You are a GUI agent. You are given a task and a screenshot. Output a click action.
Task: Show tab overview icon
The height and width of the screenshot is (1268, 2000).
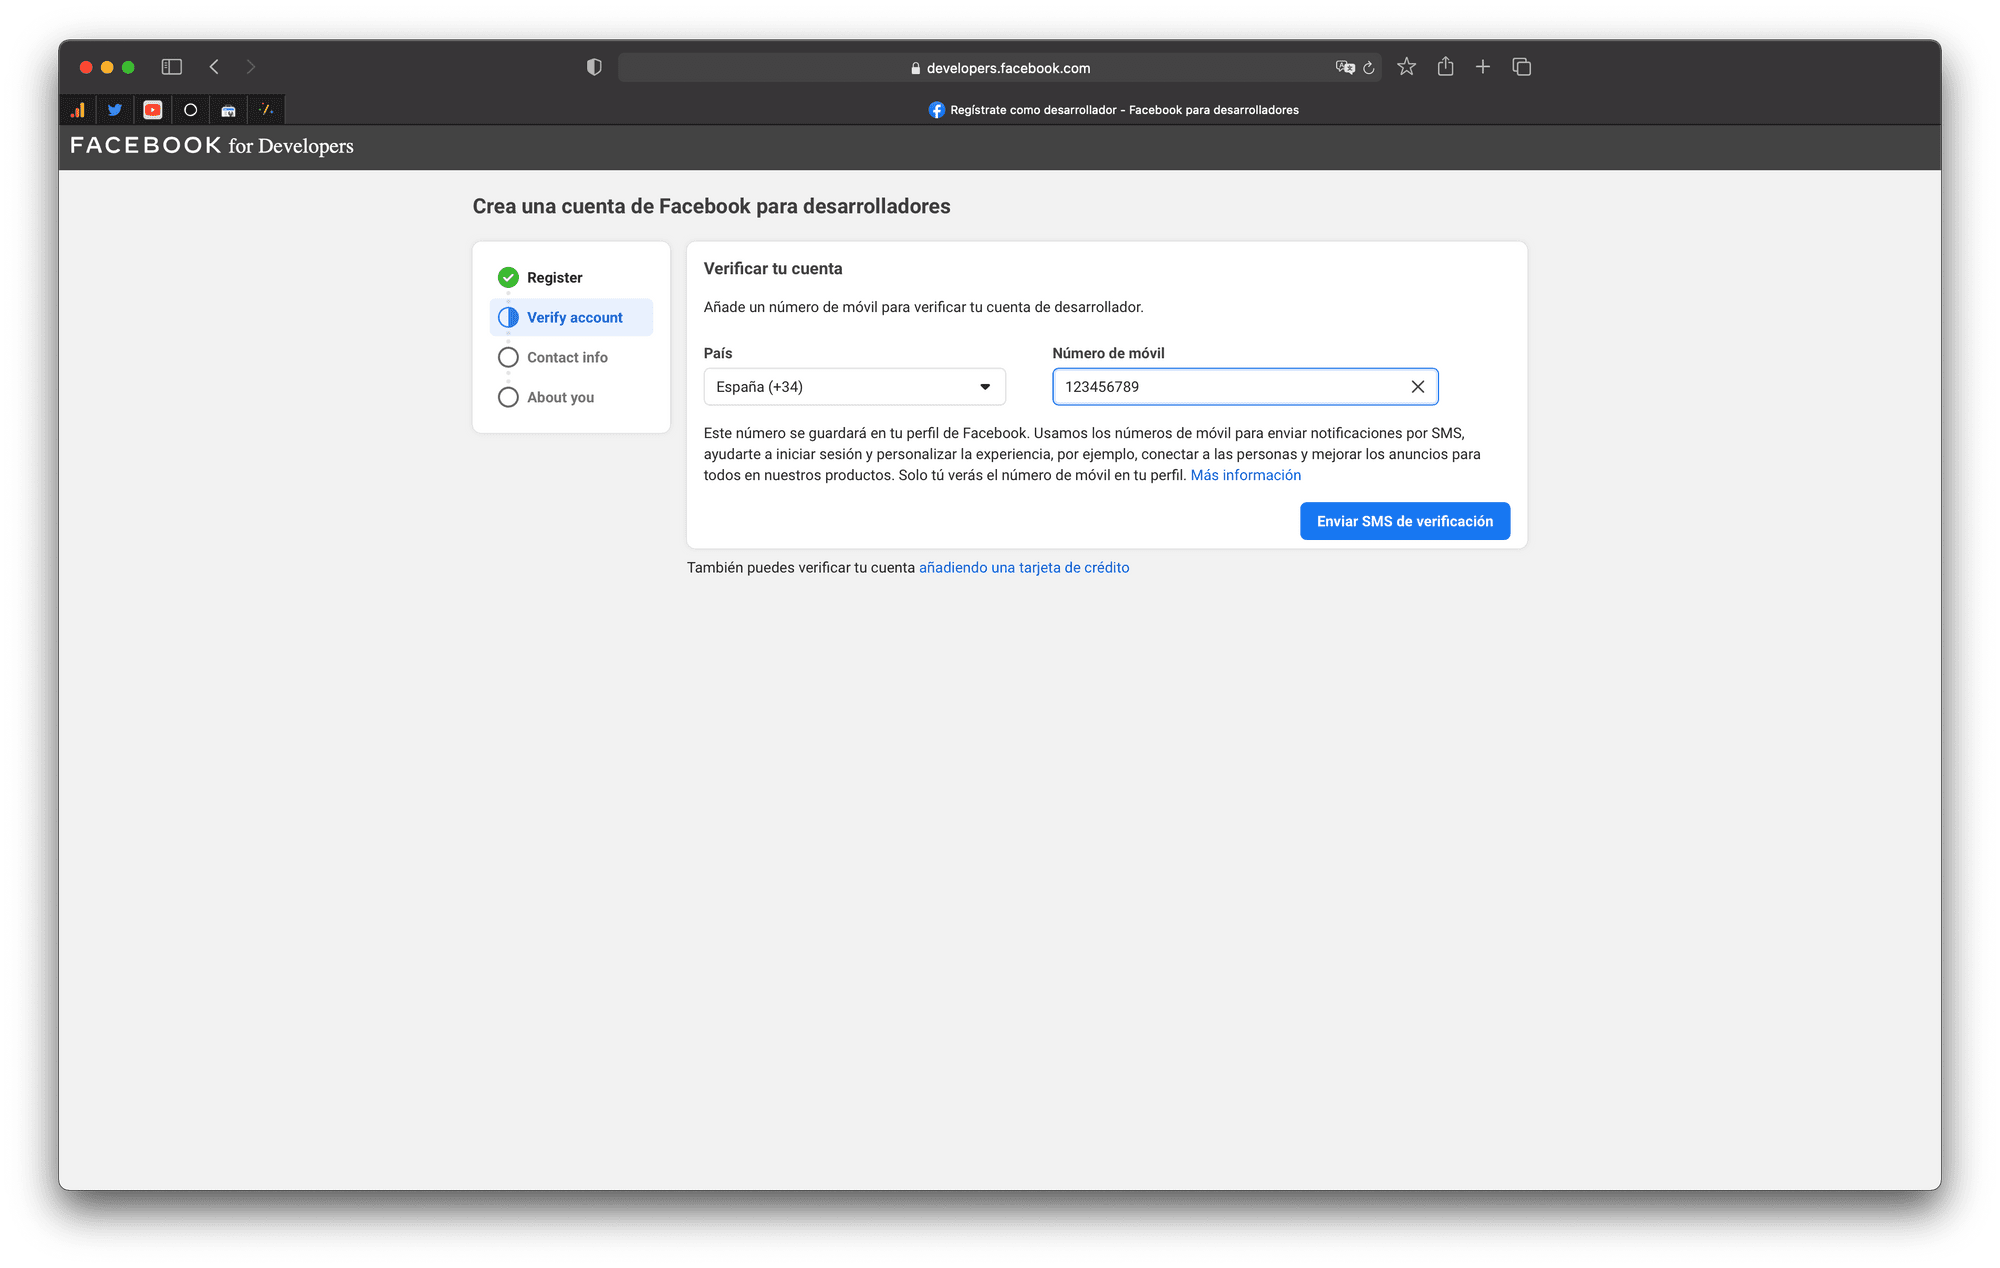(x=1522, y=67)
